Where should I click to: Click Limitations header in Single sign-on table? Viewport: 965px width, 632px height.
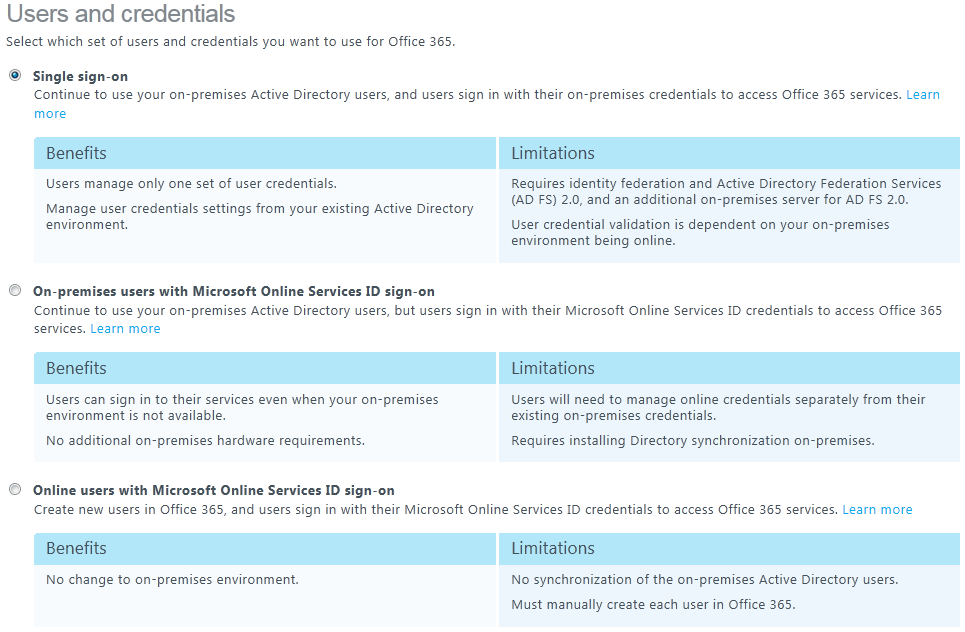(x=552, y=153)
